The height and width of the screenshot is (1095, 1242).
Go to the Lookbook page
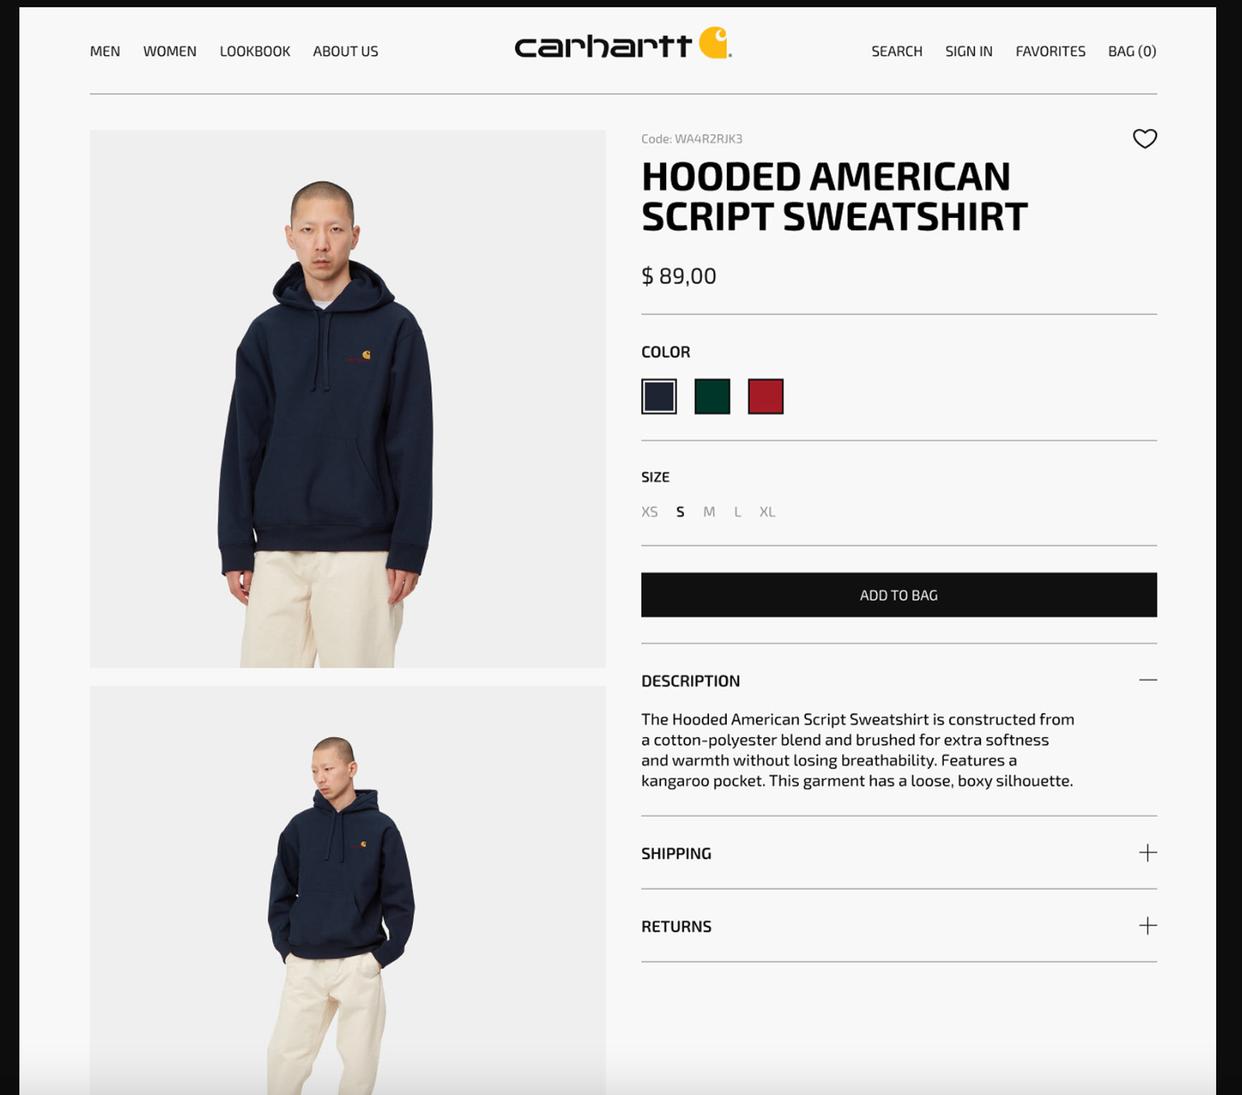pos(255,51)
